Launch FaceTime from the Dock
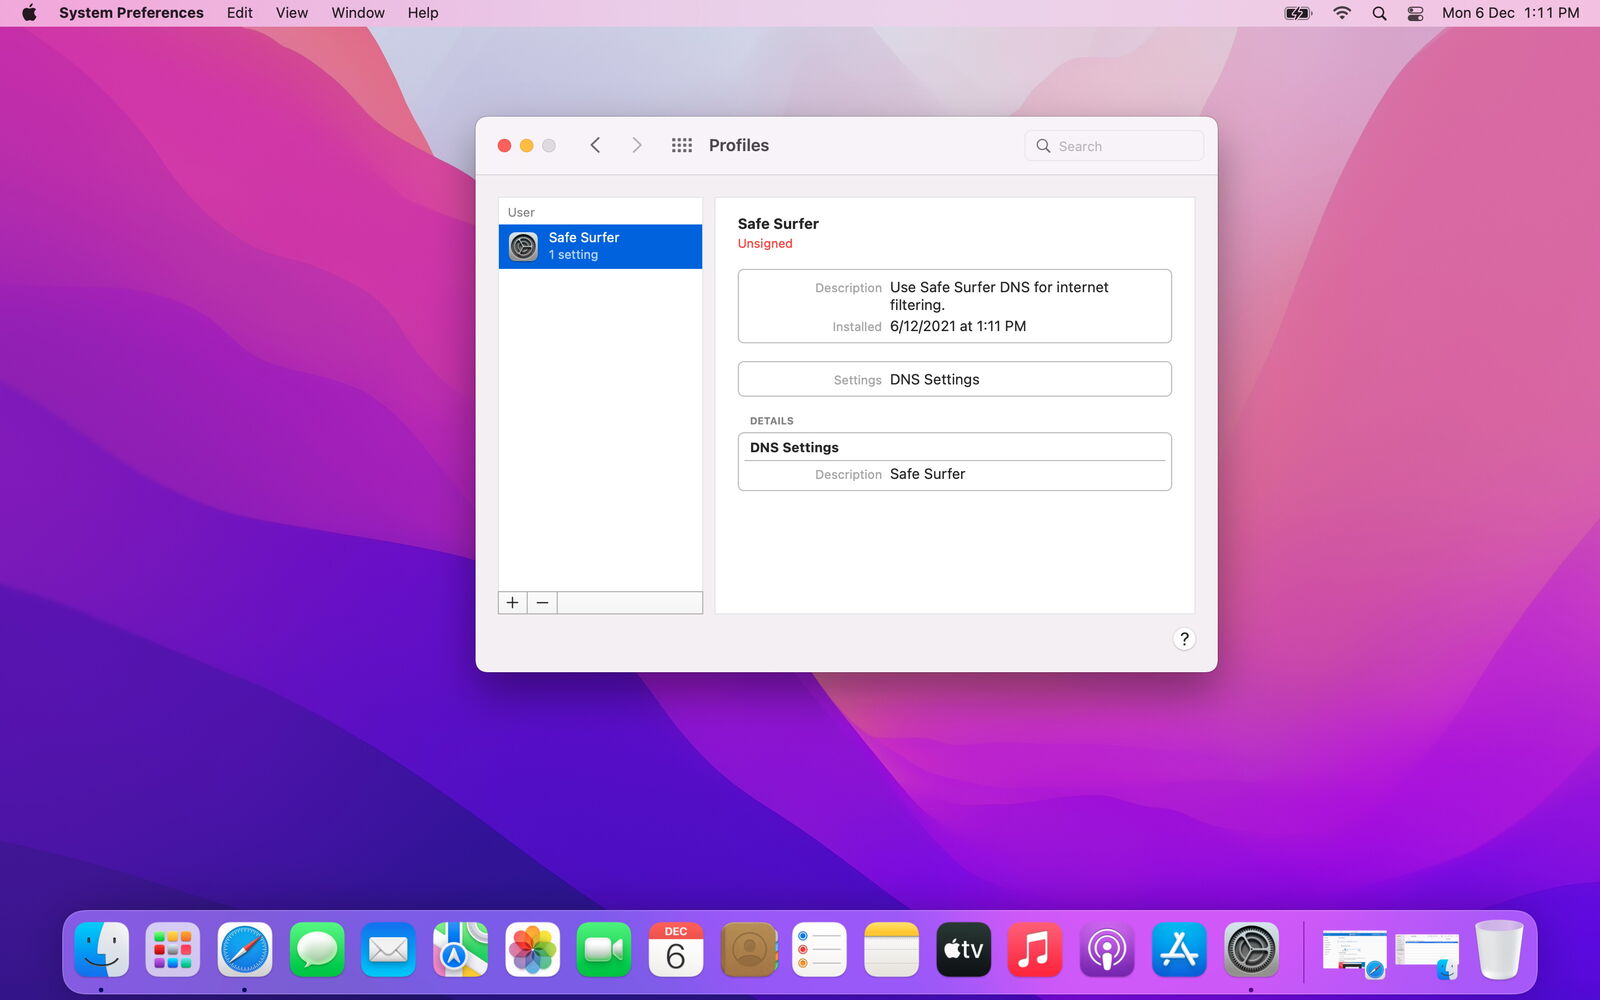 point(604,949)
